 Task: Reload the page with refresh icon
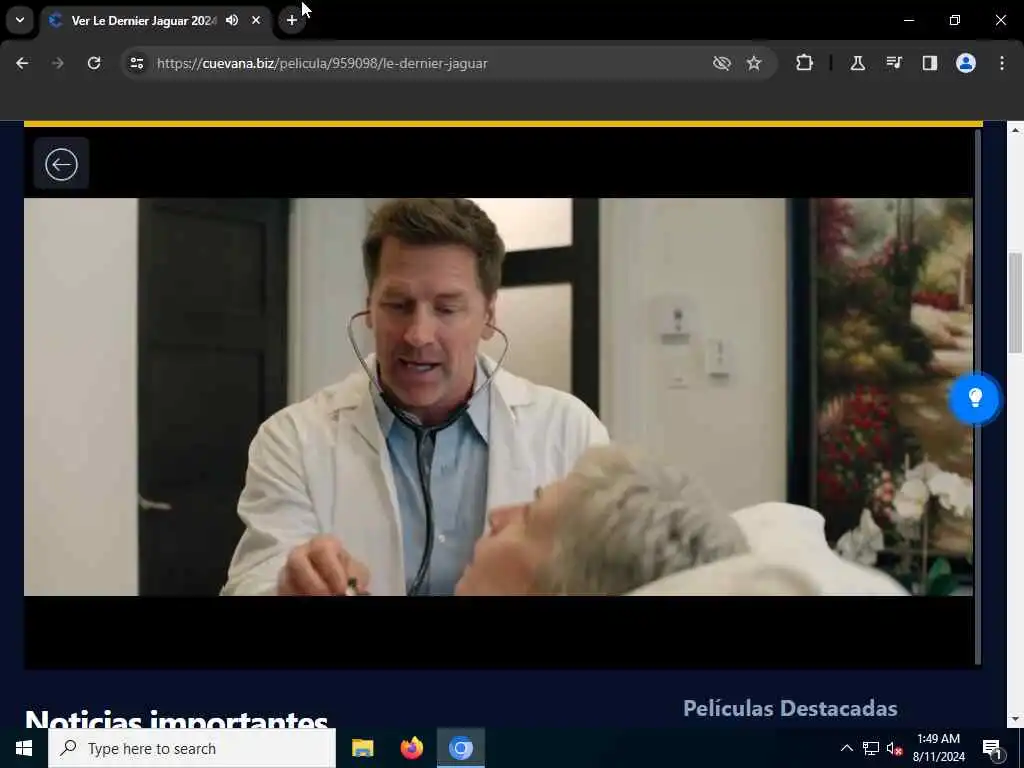(x=94, y=63)
